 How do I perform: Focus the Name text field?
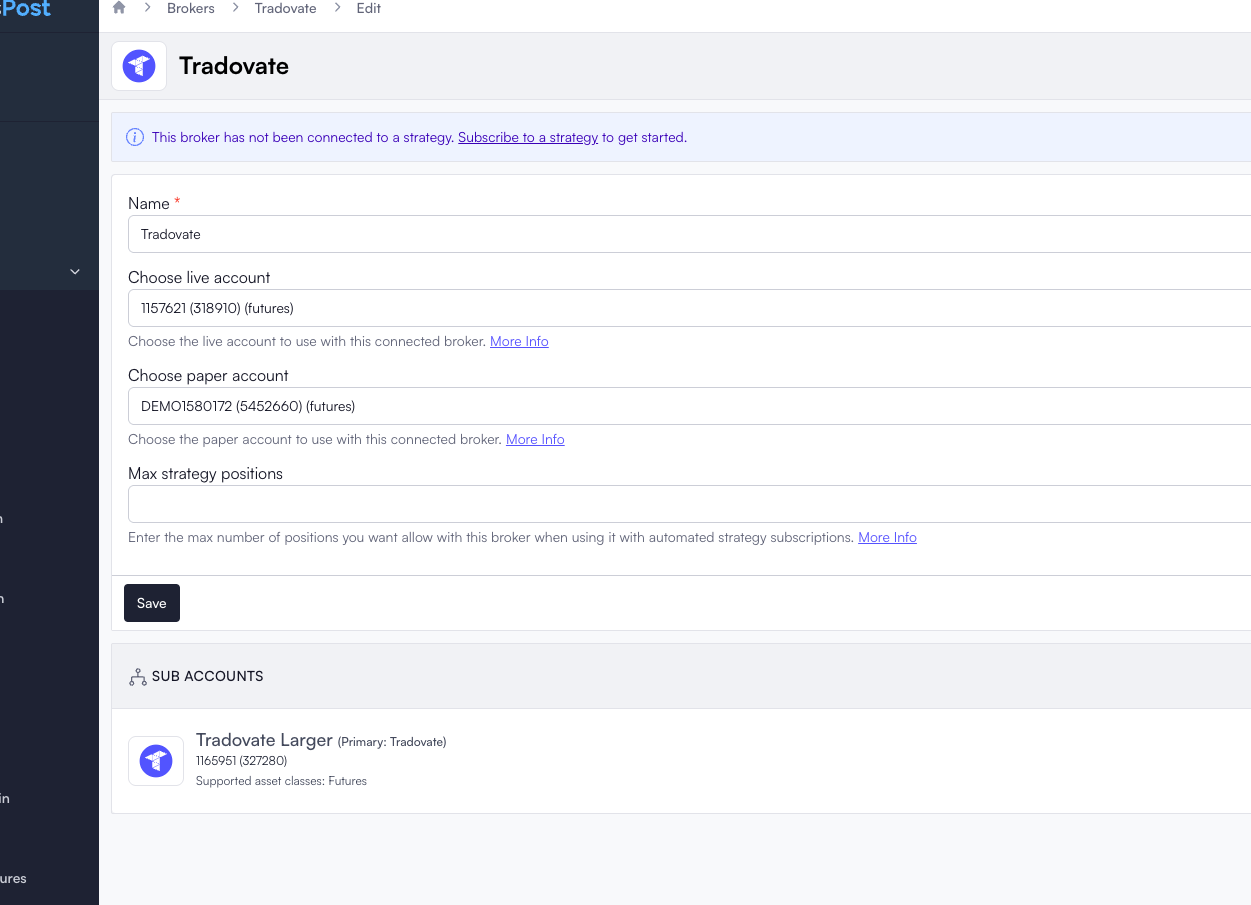coord(688,234)
